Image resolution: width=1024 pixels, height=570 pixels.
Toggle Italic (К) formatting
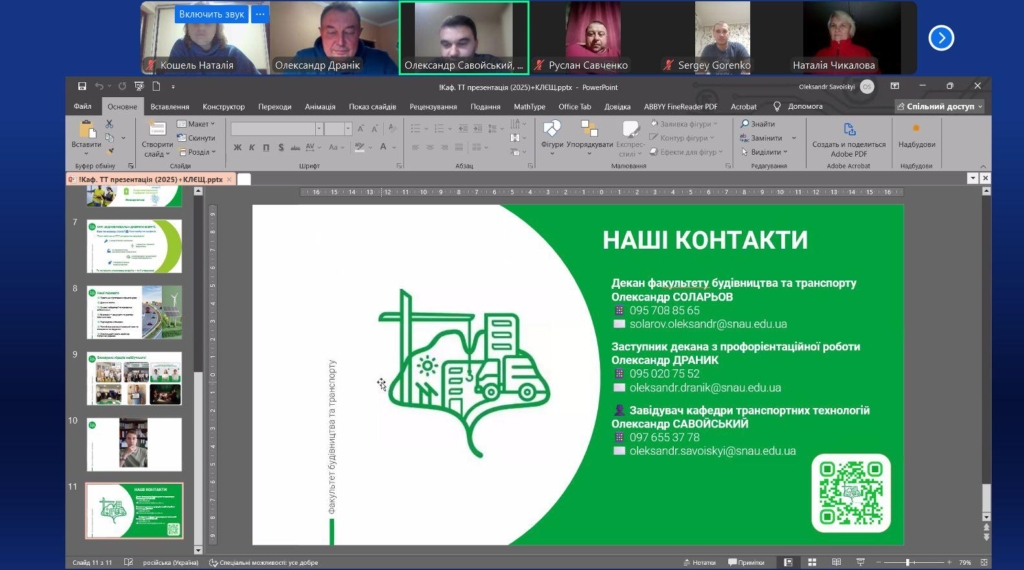click(x=252, y=147)
